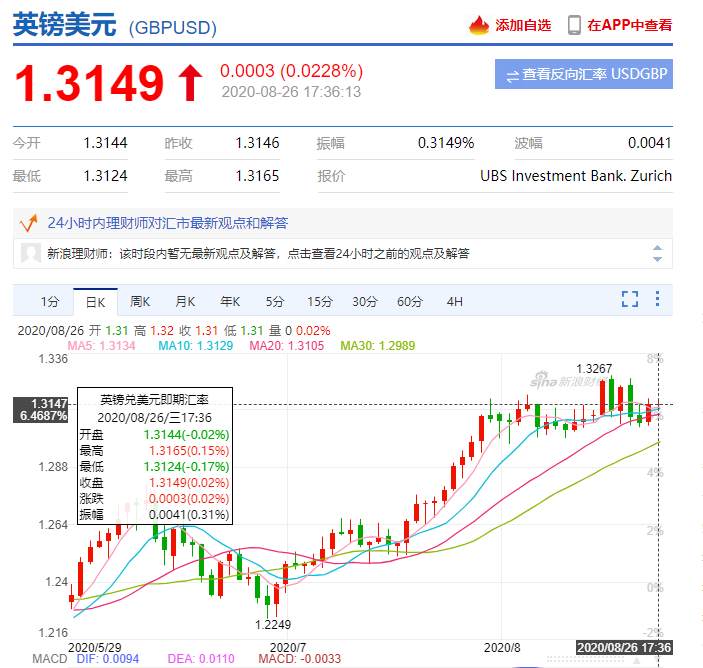Click 查看反向汇率 USDGBP button
This screenshot has height=668, width=703.
(x=584, y=75)
